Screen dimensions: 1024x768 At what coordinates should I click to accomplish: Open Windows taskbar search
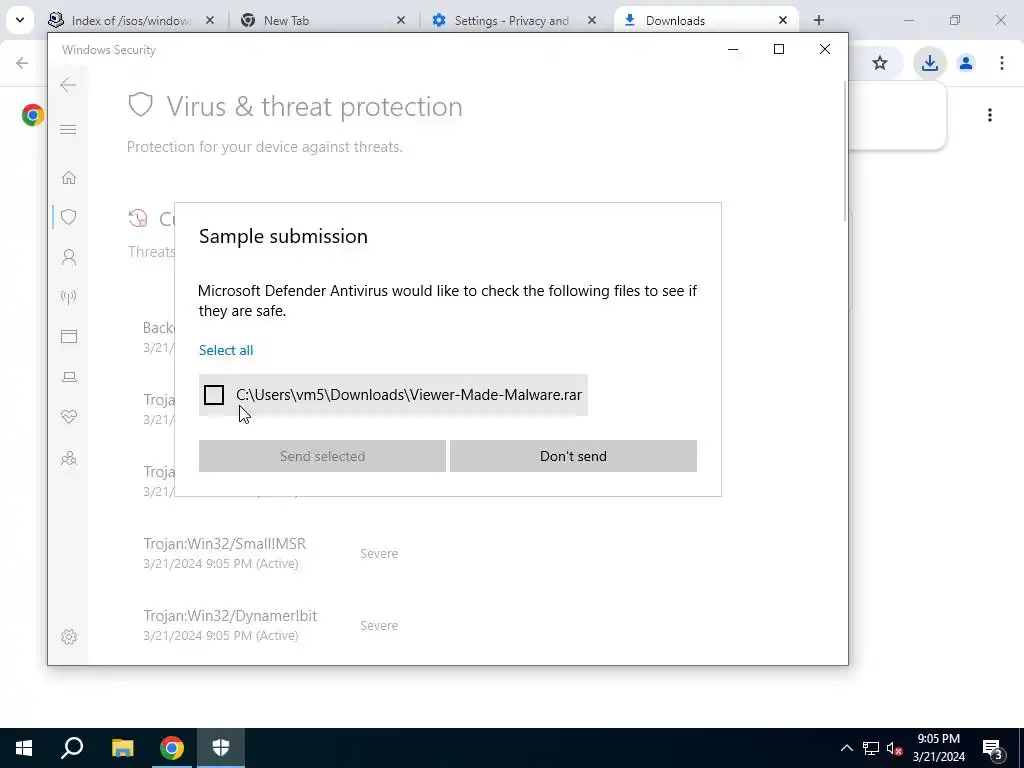click(72, 748)
